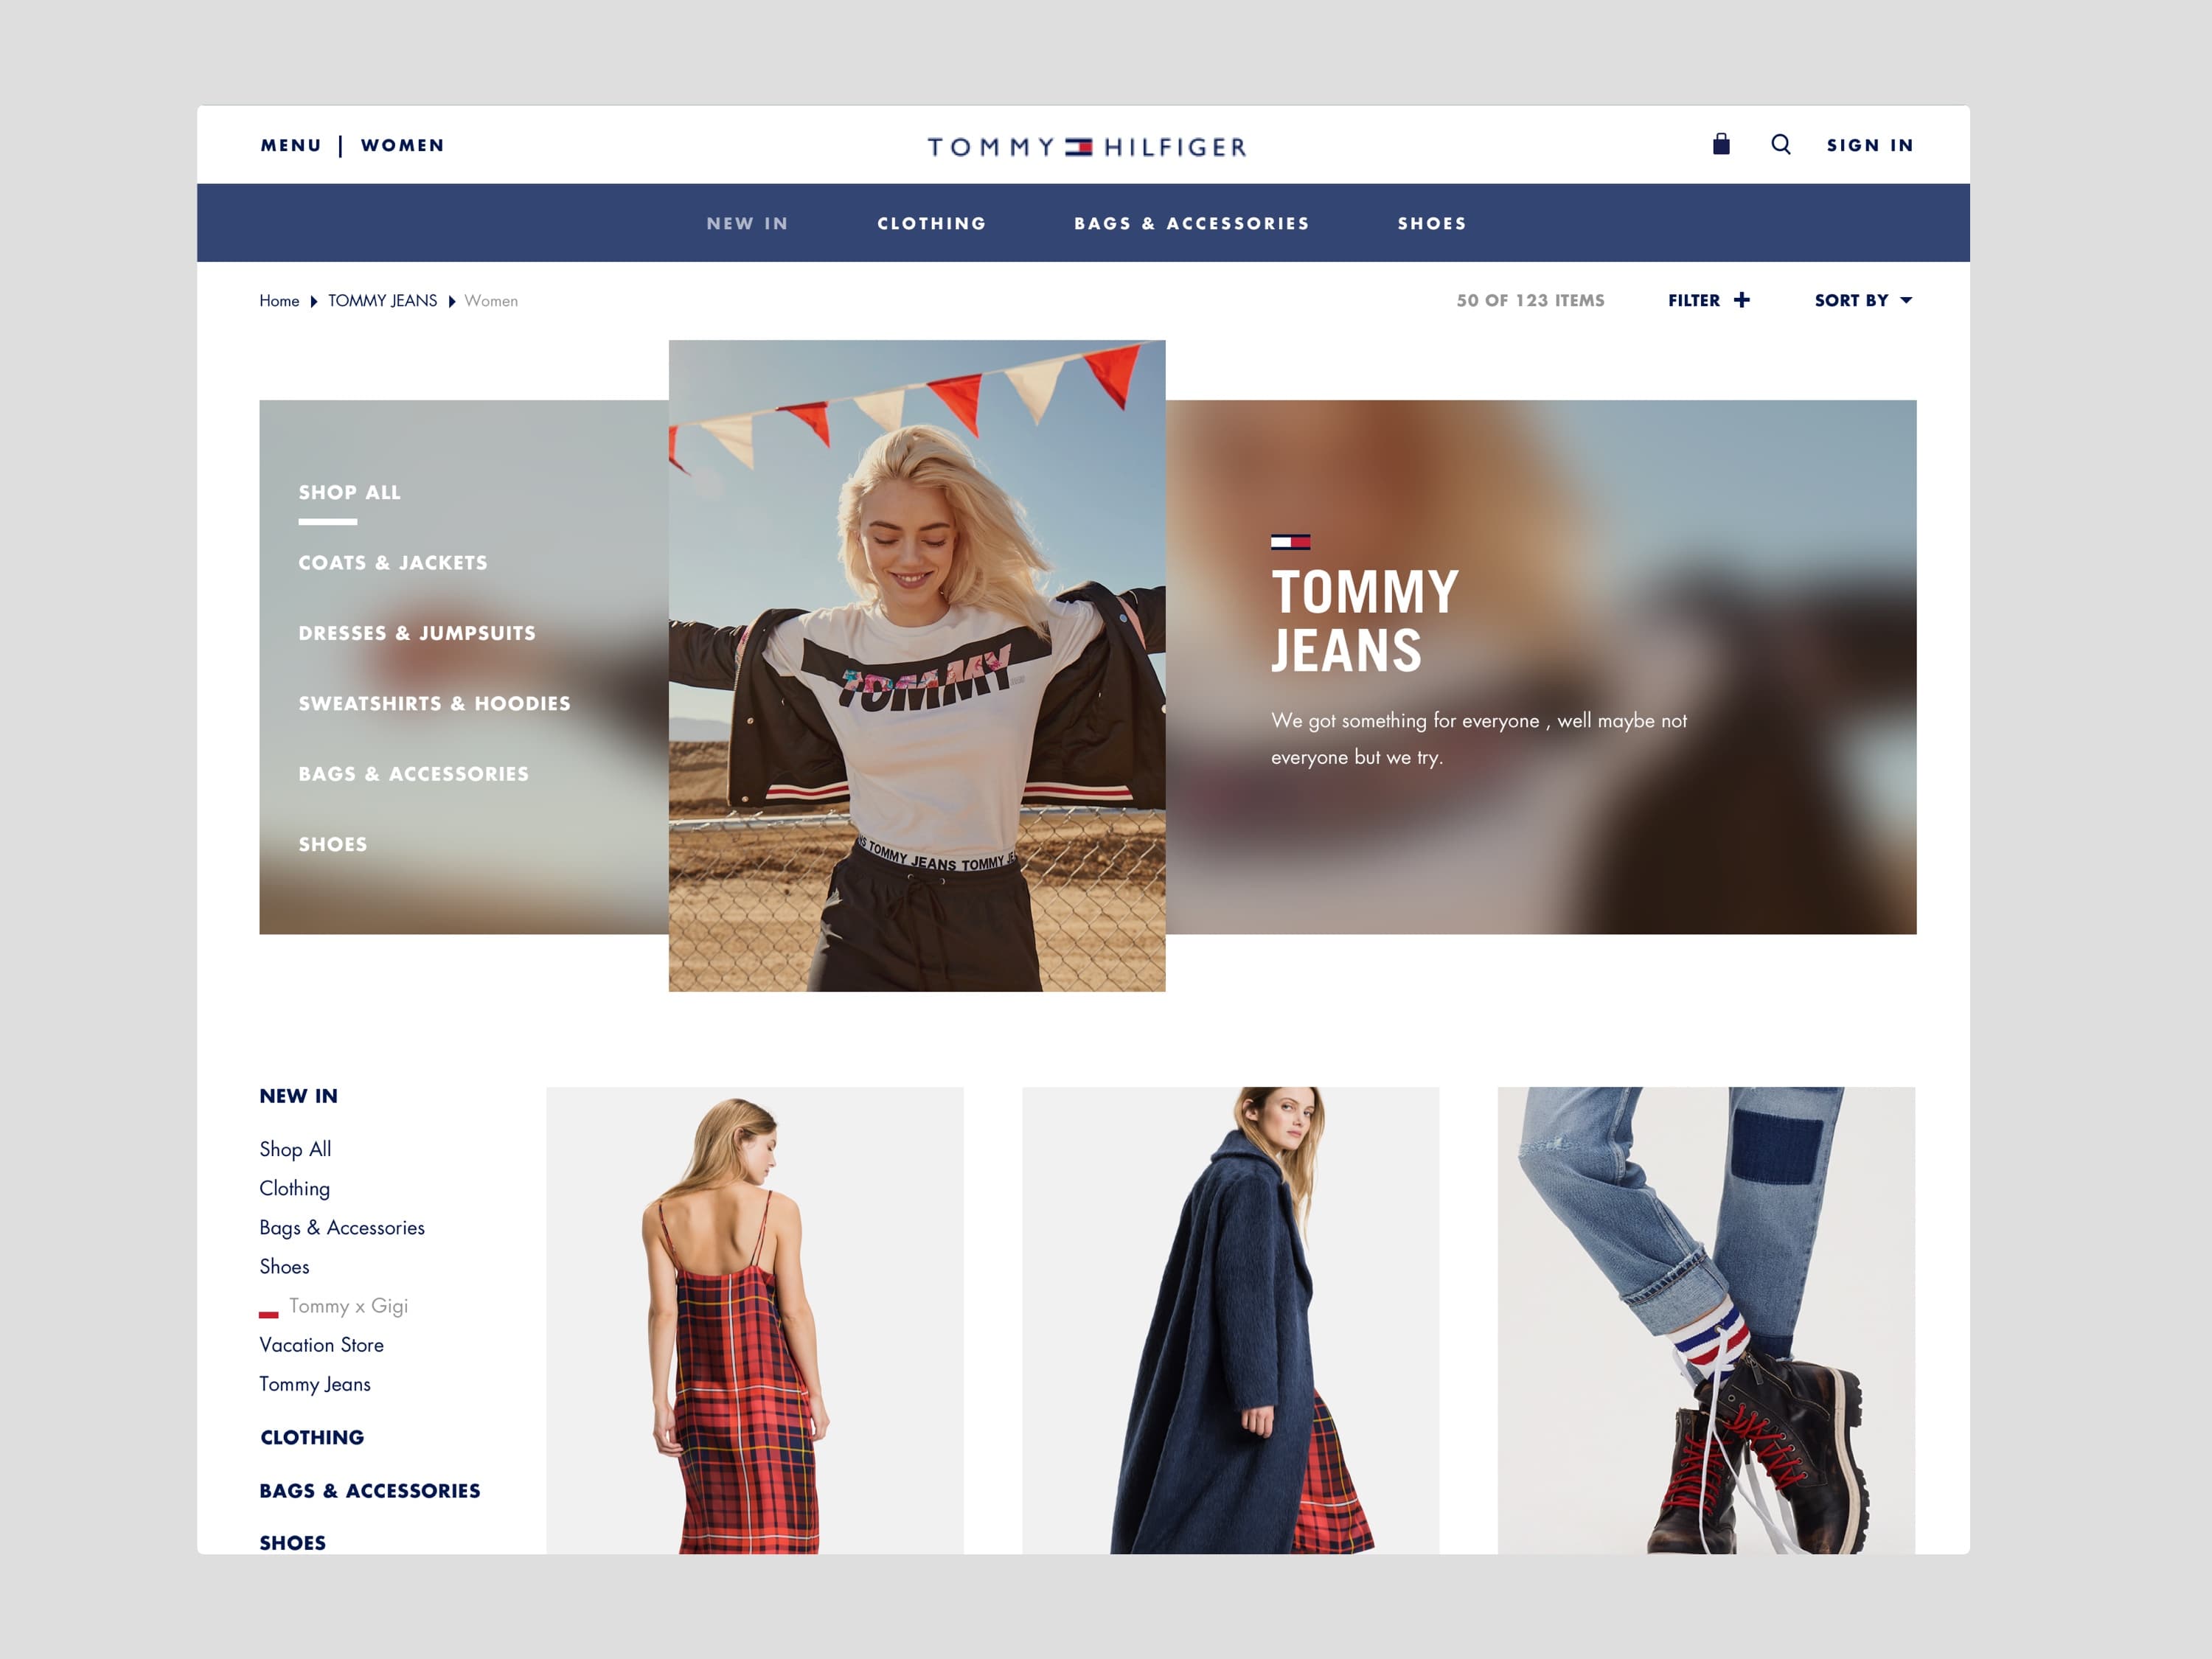Screen dimensions: 2212x1659
Task: Select SWEATSHIRTS & HOODIES in banner
Action: pos(434,703)
